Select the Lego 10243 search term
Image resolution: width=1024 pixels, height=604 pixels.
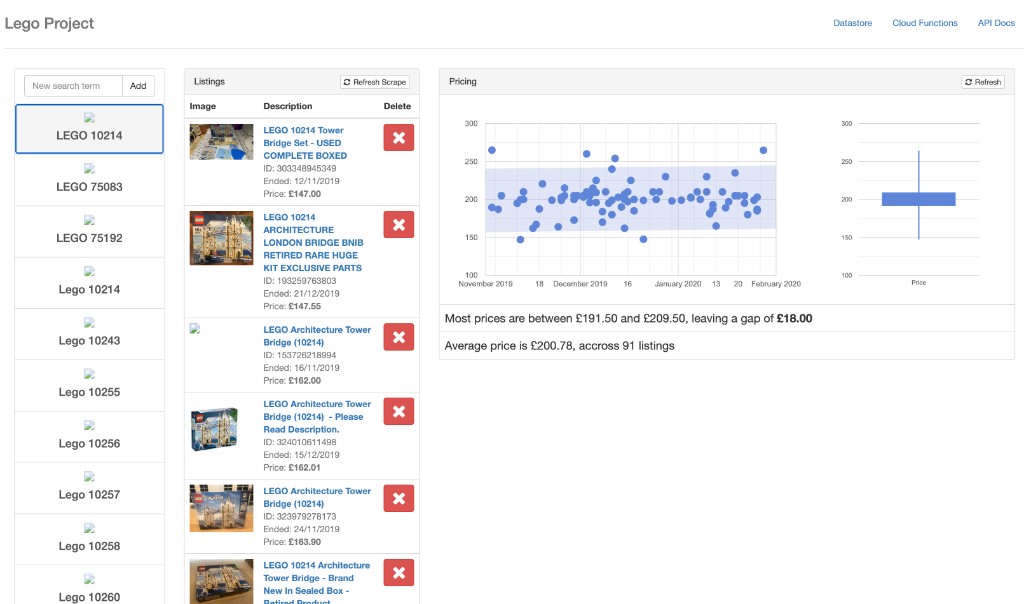[89, 334]
